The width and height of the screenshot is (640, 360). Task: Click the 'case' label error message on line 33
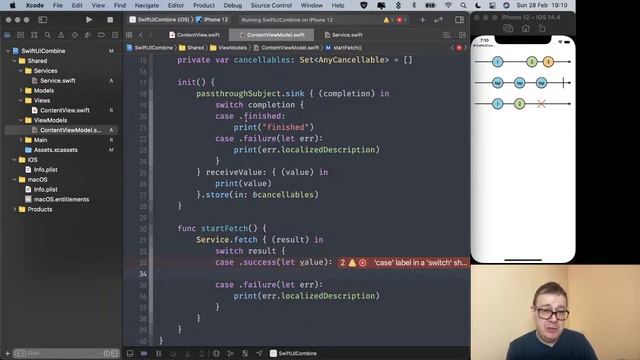[x=420, y=263]
